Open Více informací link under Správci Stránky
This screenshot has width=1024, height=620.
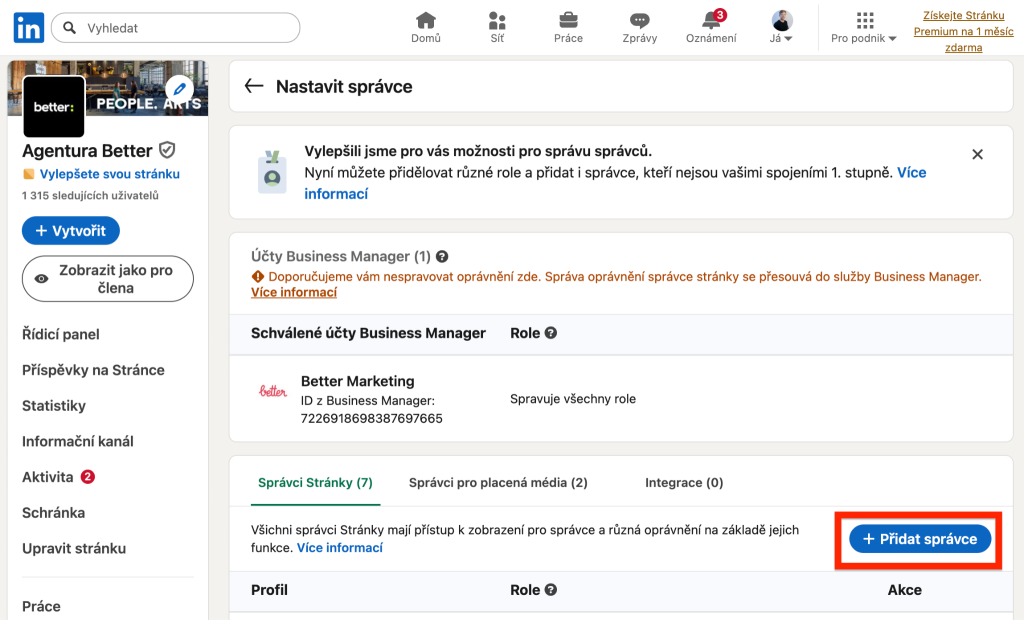pyautogui.click(x=340, y=547)
